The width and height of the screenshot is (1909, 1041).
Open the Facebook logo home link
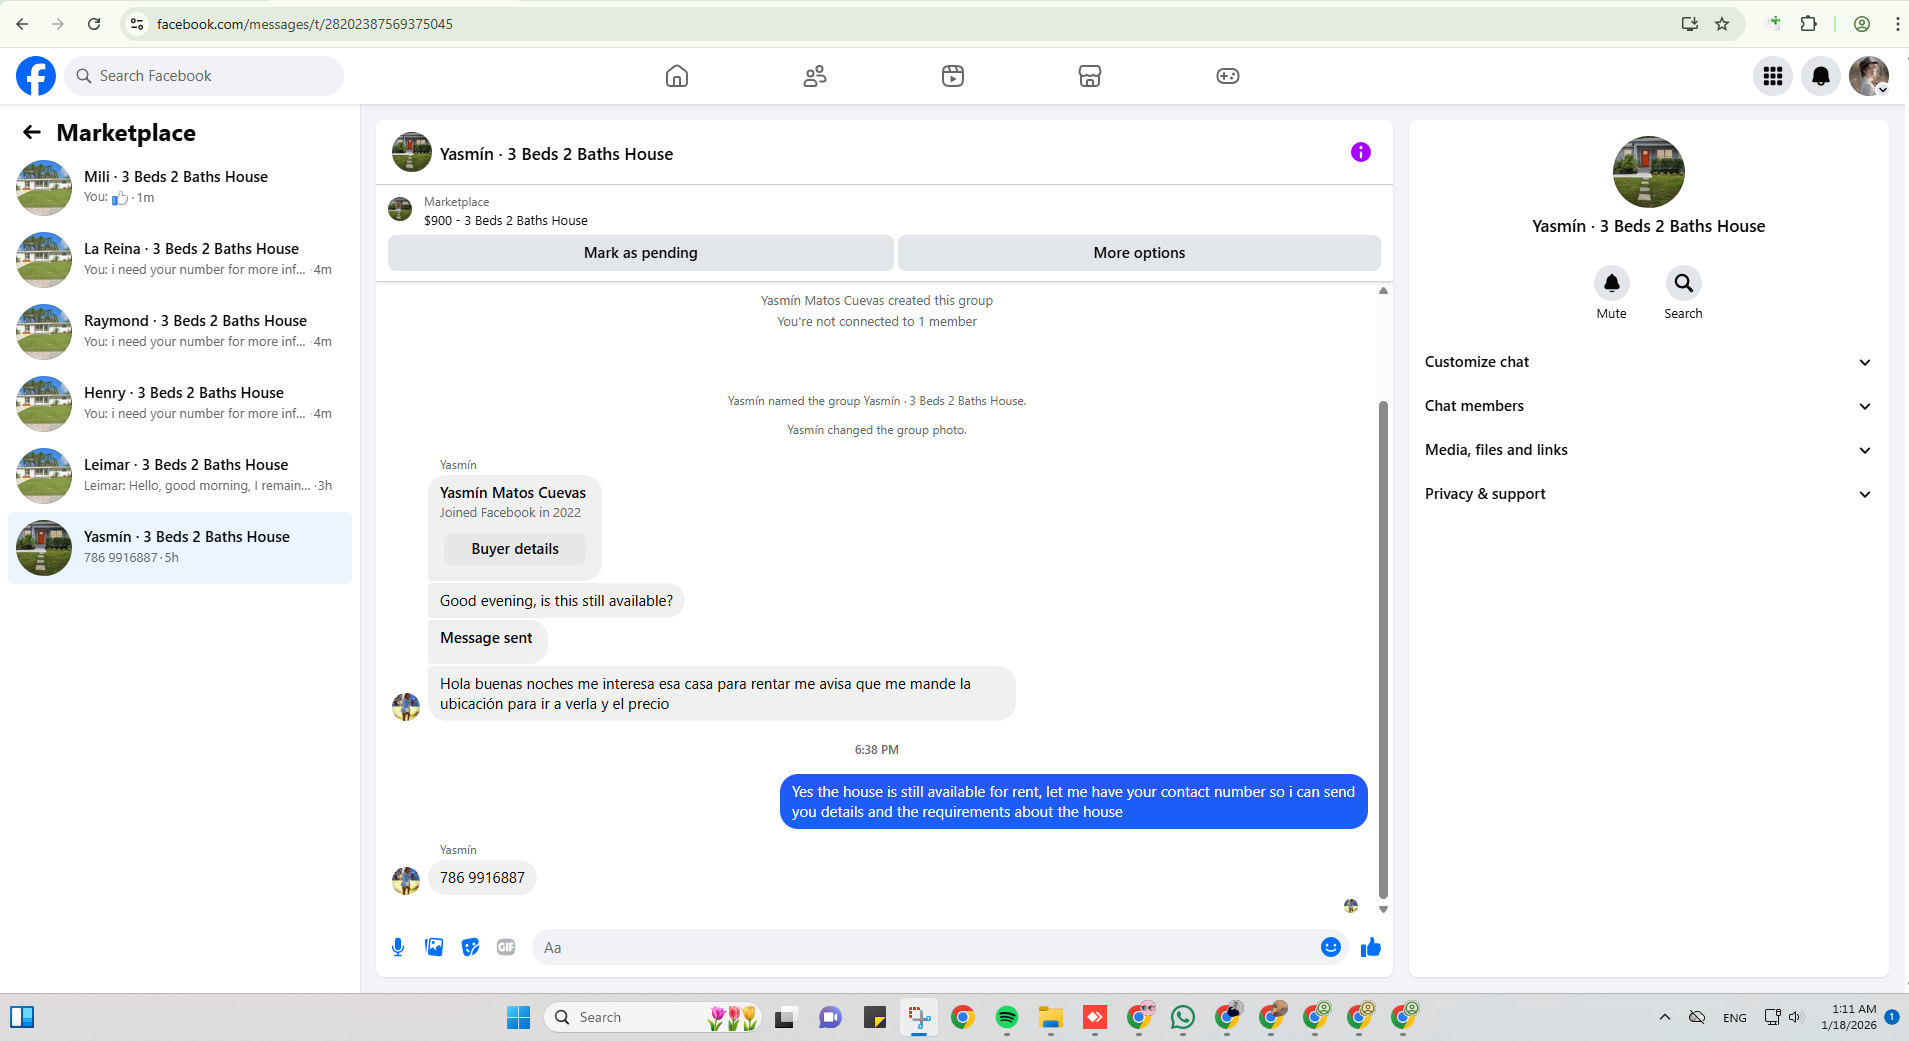(36, 76)
